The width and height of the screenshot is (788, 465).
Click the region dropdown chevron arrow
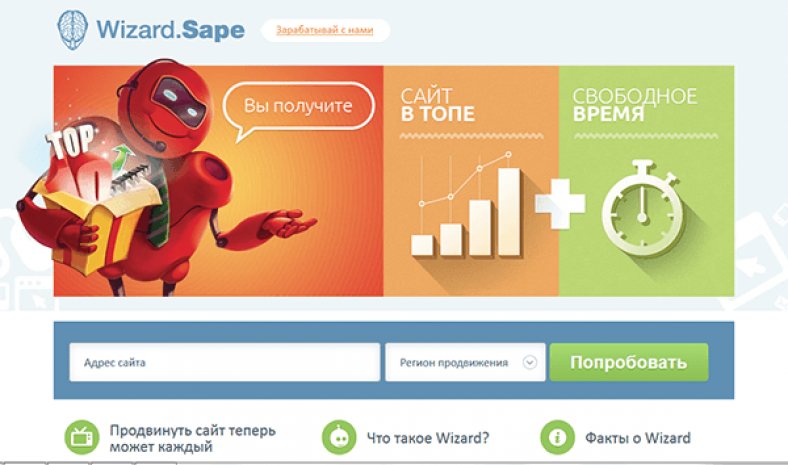coord(530,363)
